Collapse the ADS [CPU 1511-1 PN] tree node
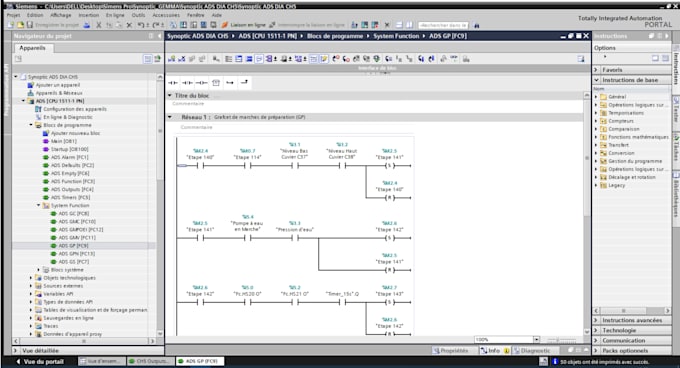Screen dimensions: 680x368 [x=23, y=101]
